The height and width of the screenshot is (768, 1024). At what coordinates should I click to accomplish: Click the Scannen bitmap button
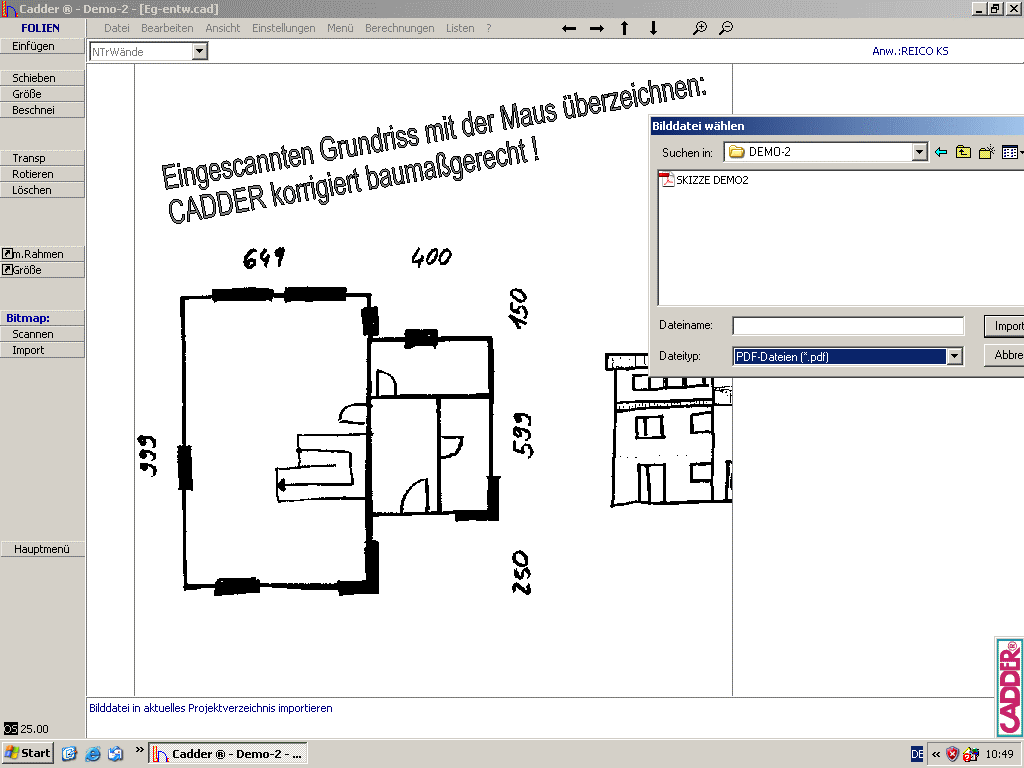tap(42, 334)
